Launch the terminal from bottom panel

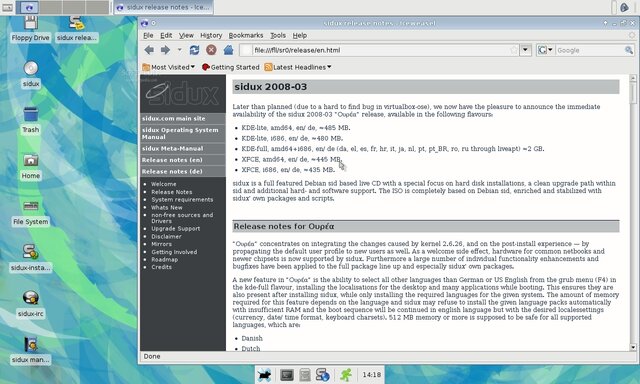pos(287,375)
